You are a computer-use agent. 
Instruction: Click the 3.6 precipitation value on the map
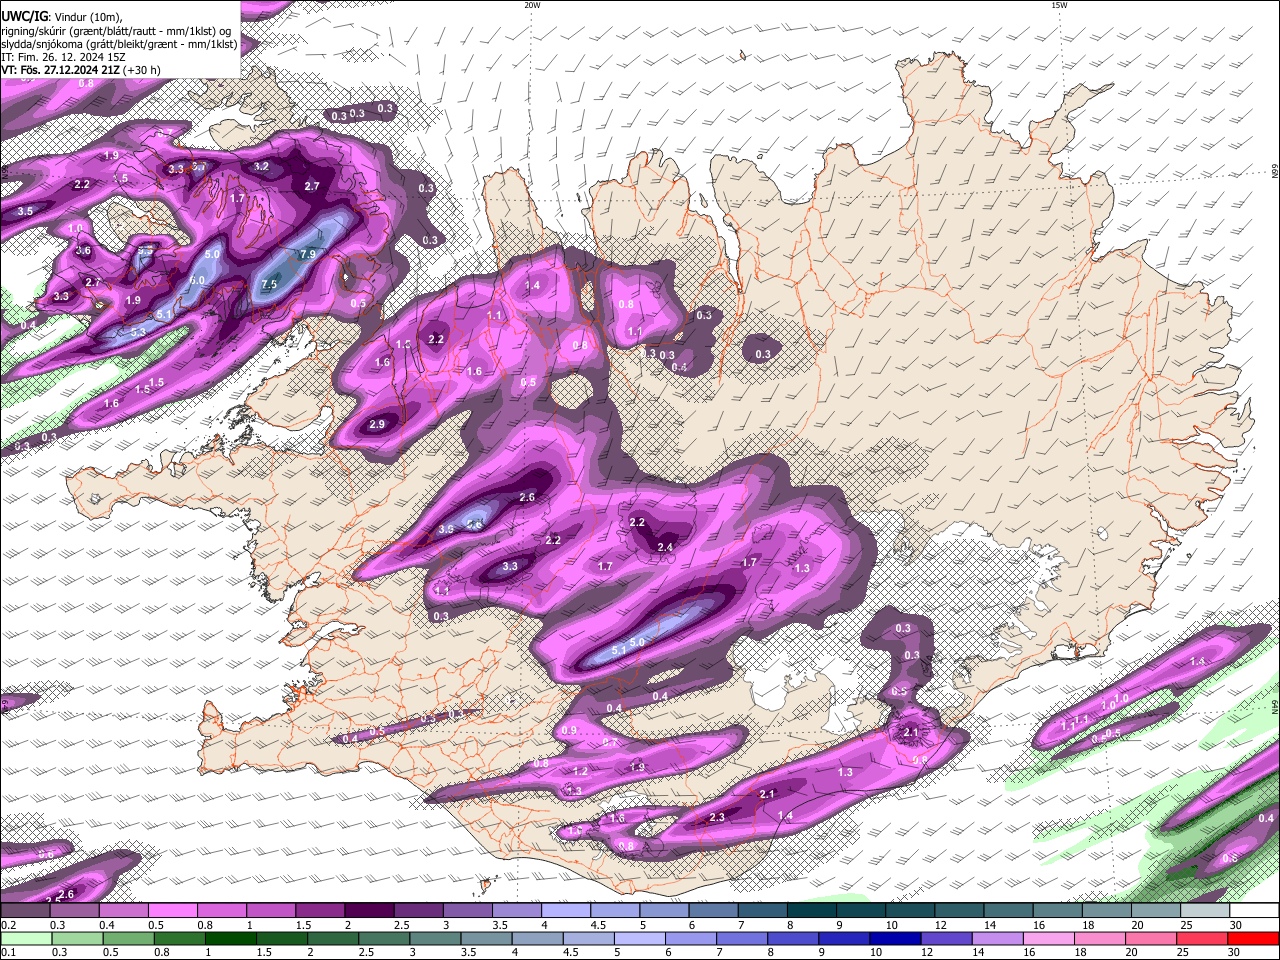84,251
